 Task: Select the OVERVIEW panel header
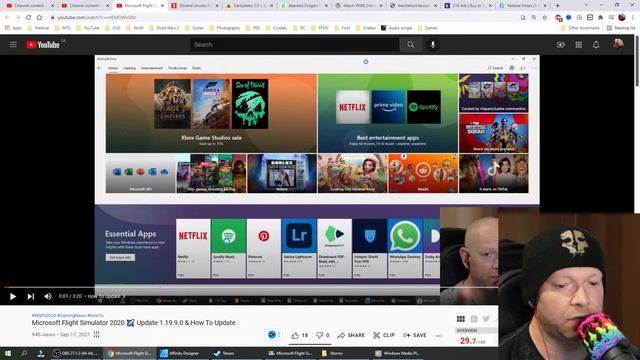point(476,330)
